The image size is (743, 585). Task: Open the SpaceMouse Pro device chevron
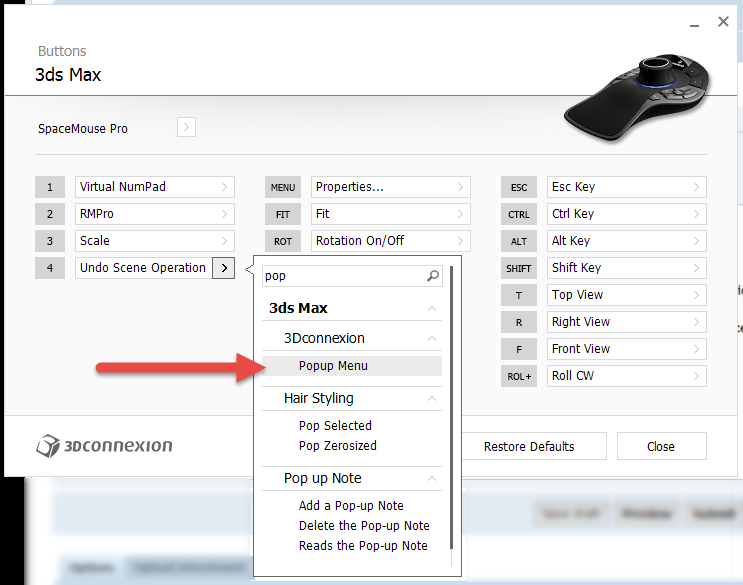186,127
